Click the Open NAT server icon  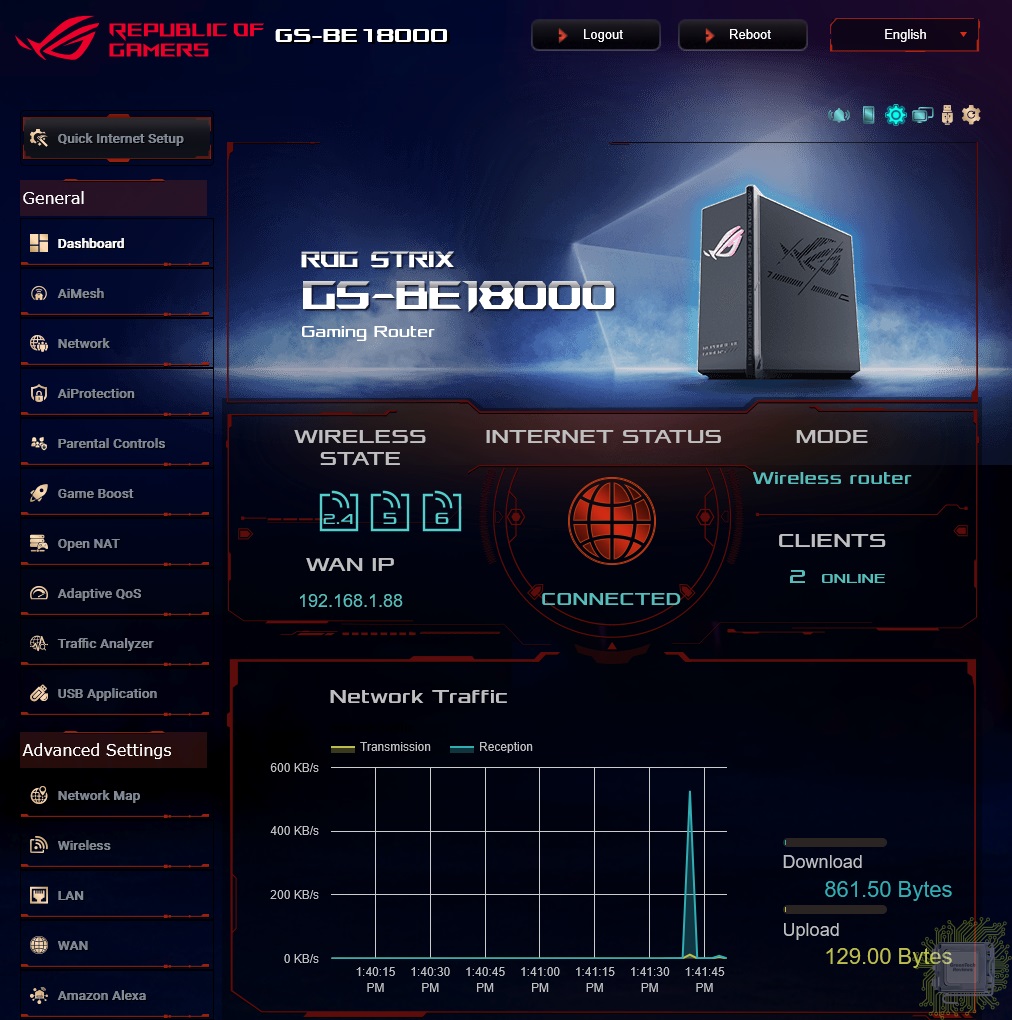point(39,543)
